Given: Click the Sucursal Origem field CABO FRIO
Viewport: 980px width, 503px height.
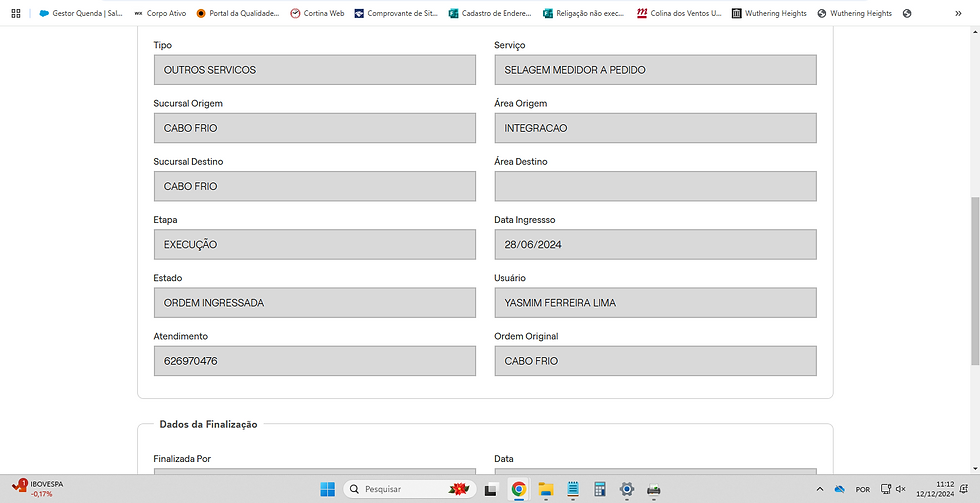Looking at the screenshot, I should pos(314,128).
